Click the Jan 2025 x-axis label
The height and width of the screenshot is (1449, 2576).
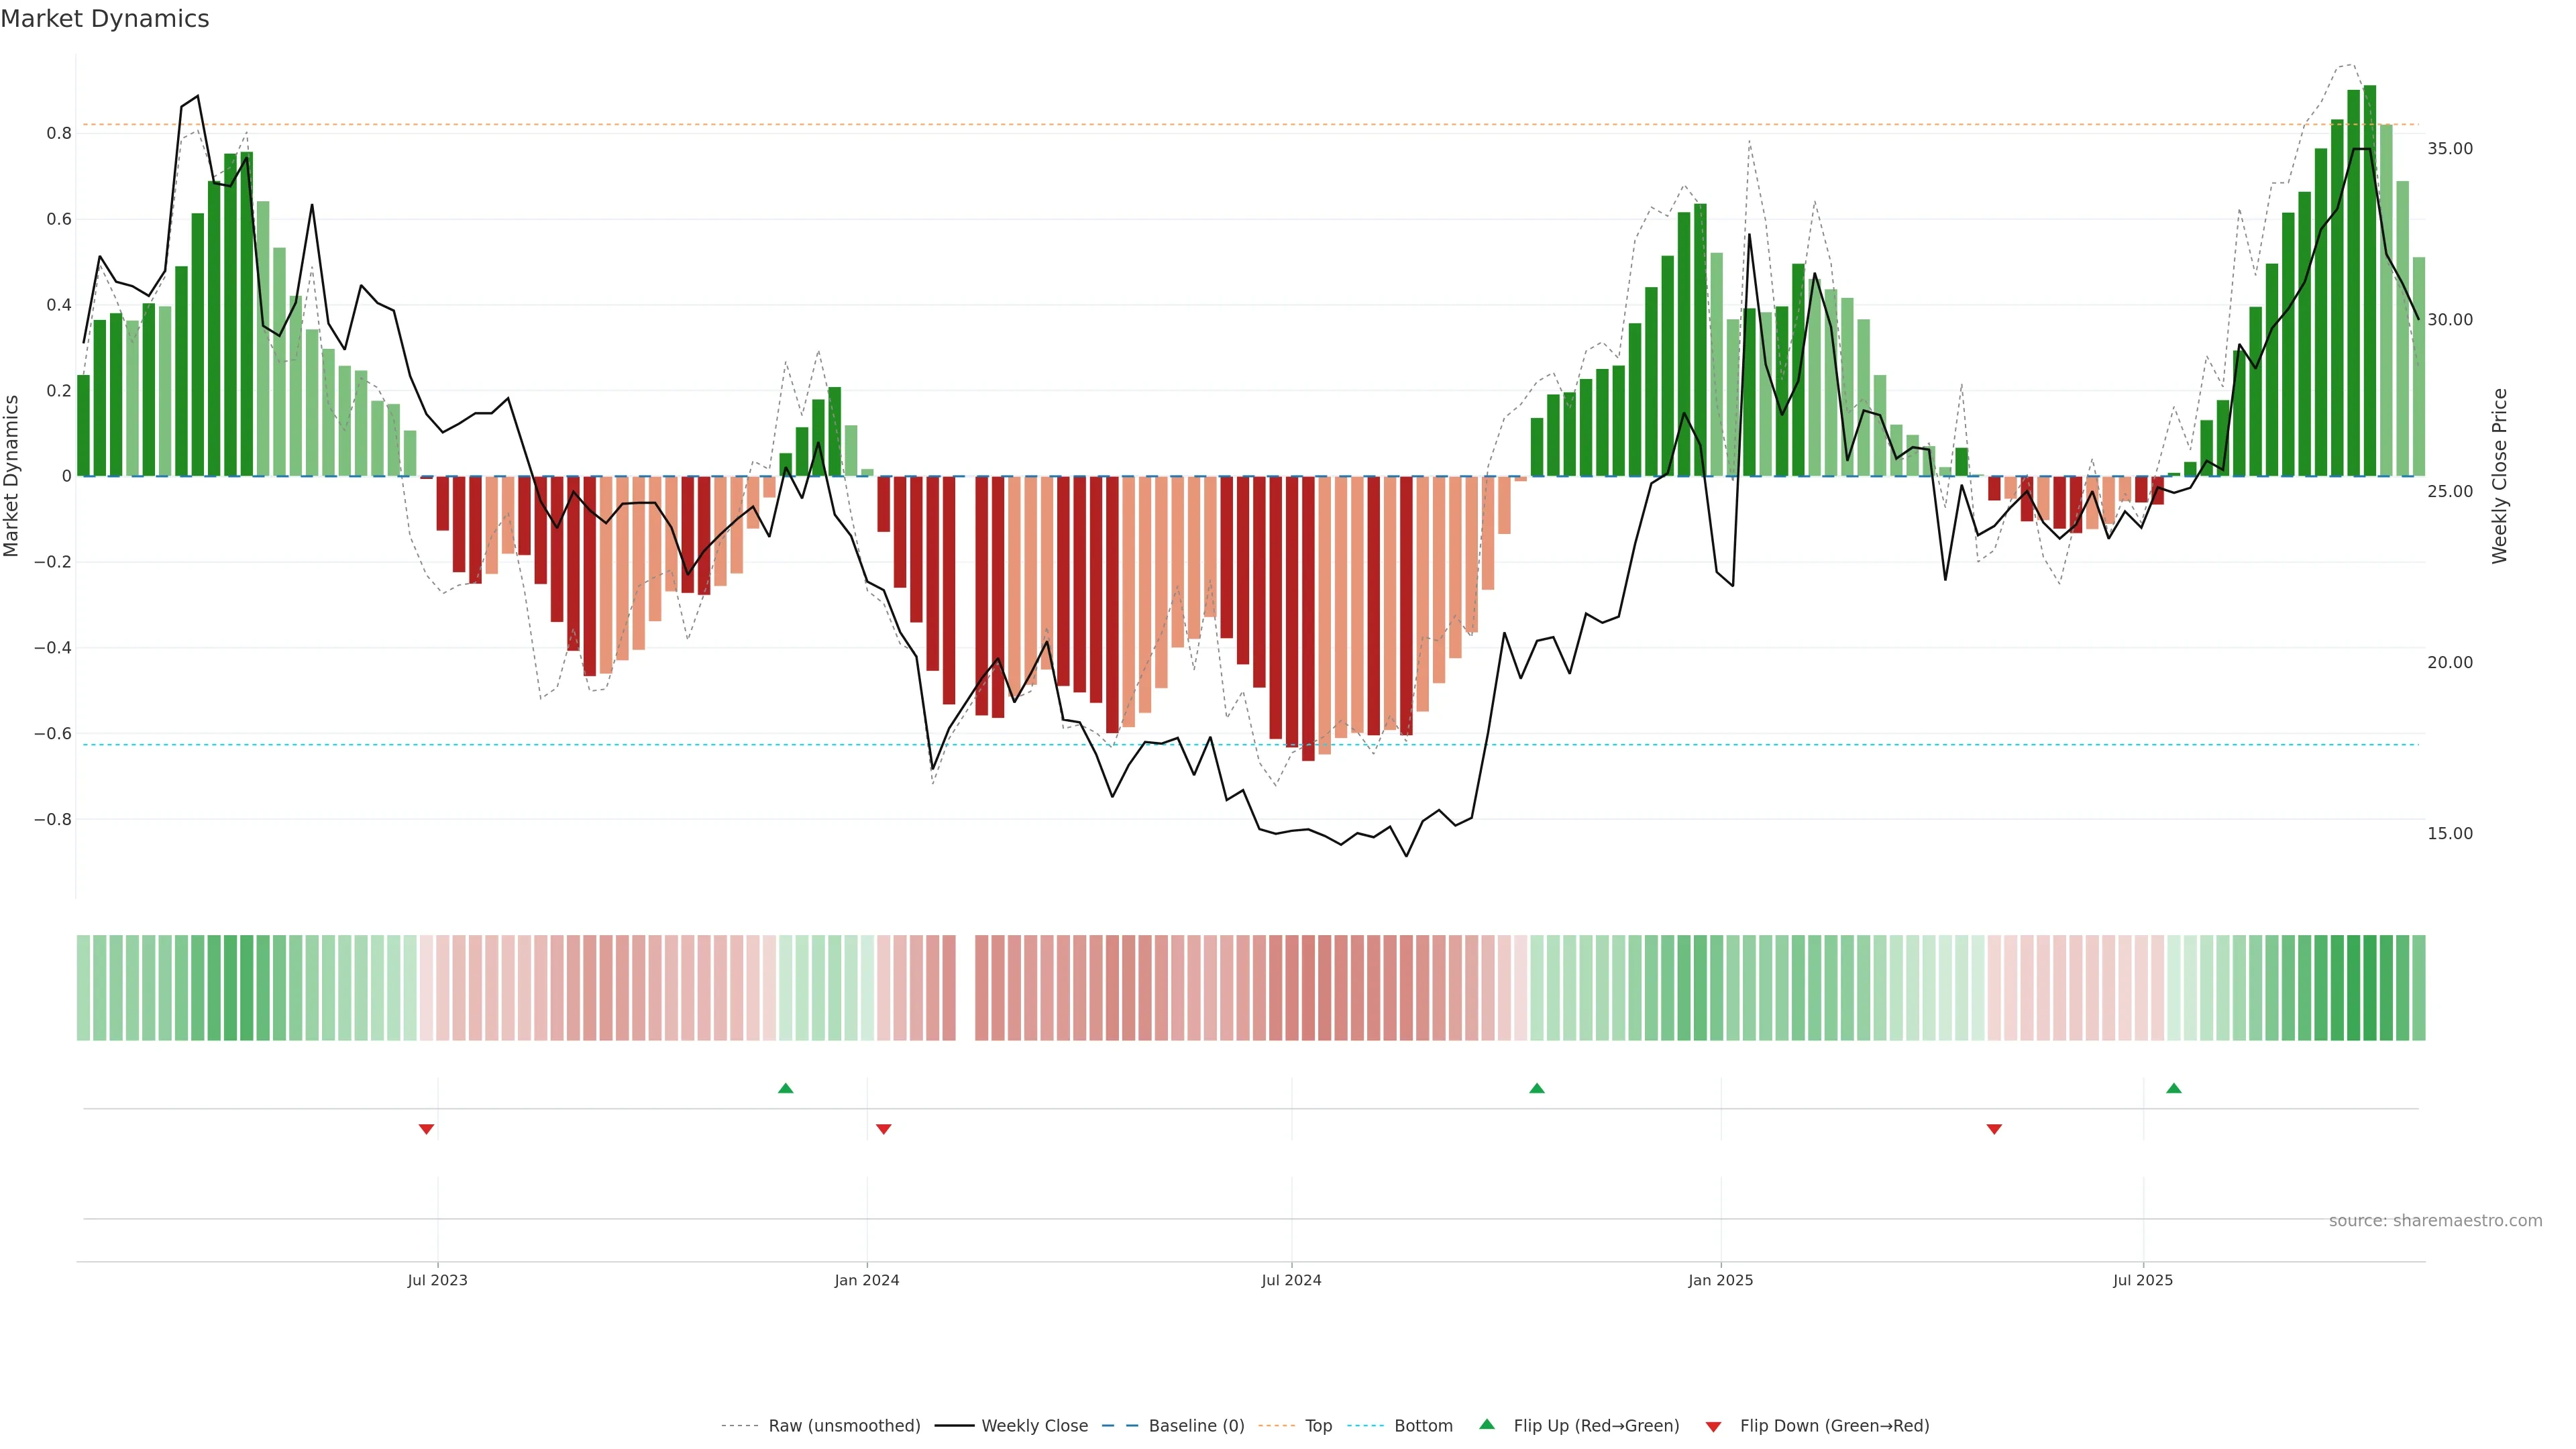click(1720, 1280)
